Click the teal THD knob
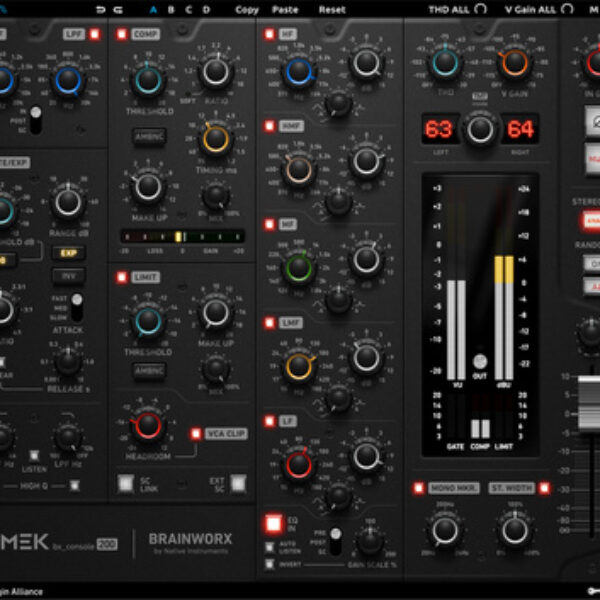600x600 pixels. [445, 63]
